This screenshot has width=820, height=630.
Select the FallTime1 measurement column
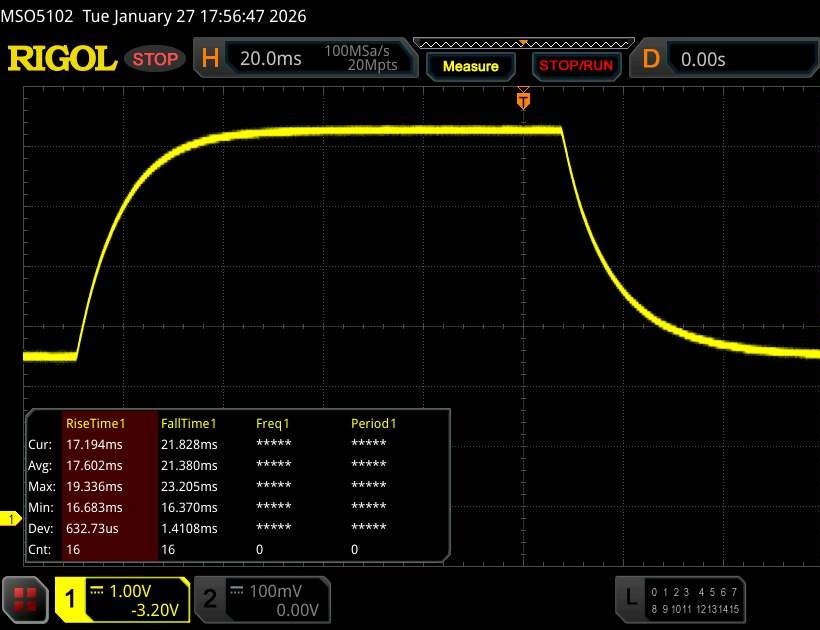coord(189,423)
